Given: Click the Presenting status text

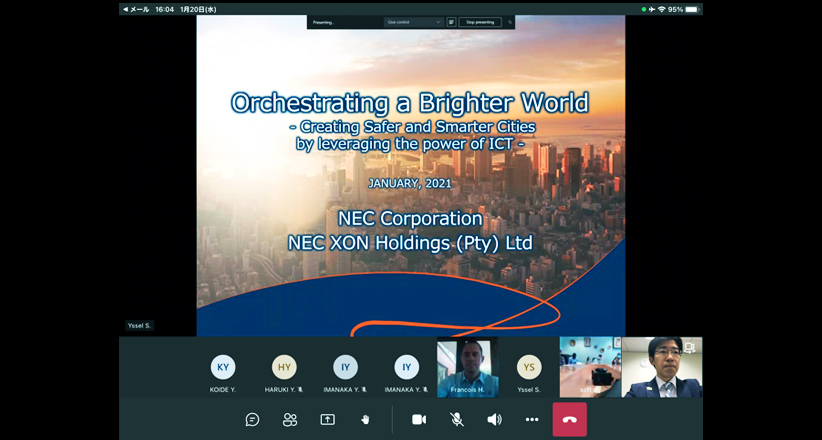Looking at the screenshot, I should pos(323,22).
